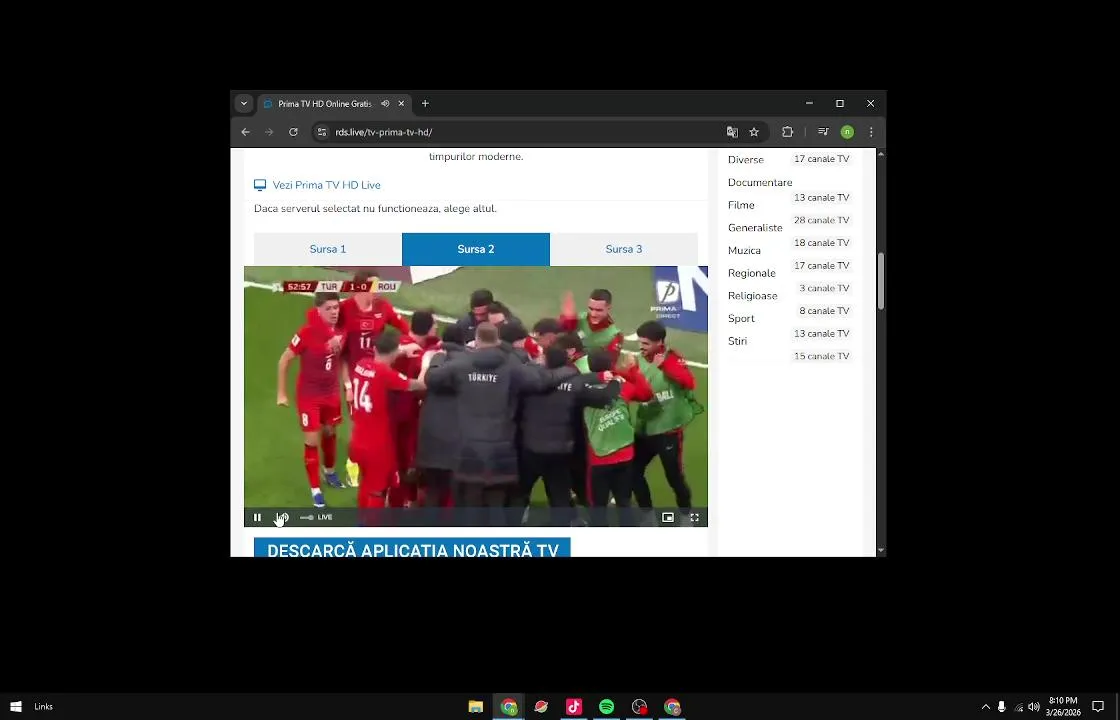
Task: Open the Chrome three-dot menu
Action: [871, 132]
